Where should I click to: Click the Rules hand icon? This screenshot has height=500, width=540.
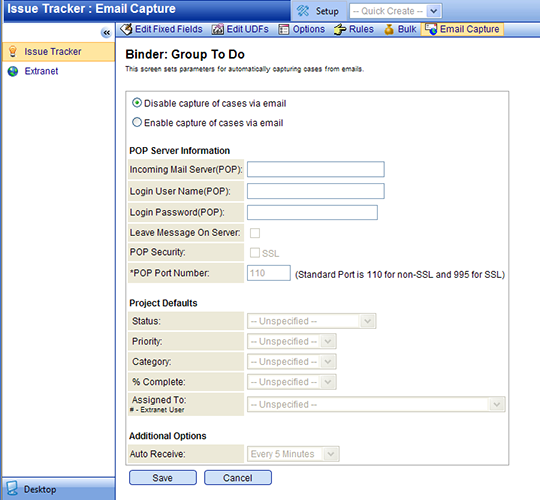point(340,30)
